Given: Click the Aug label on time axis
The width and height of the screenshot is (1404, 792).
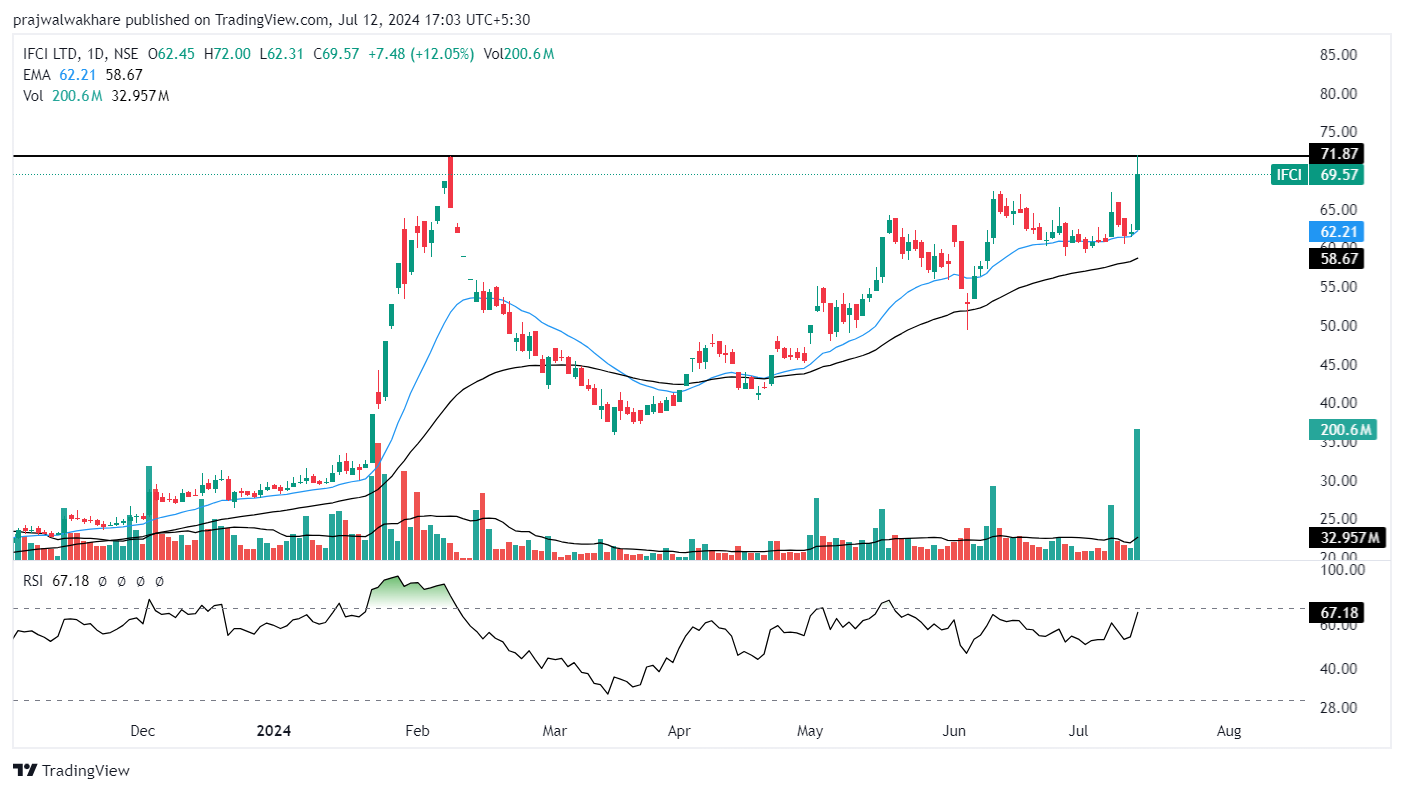Looking at the screenshot, I should 1229,731.
